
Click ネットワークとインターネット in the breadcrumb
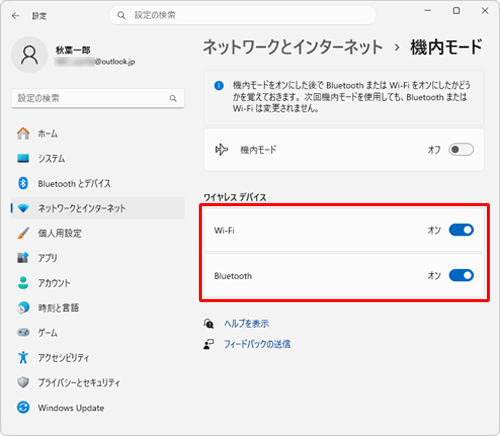tap(293, 47)
